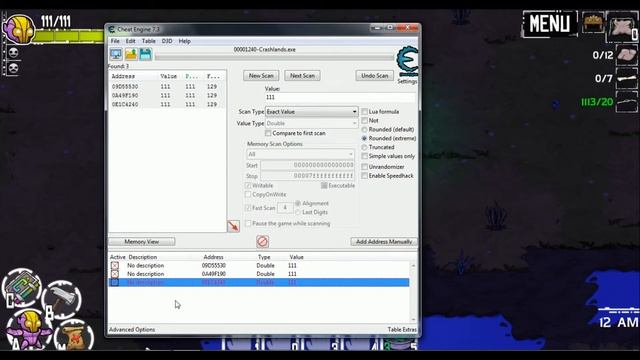Open the Edit menu
Viewport: 640px width, 360px height.
pyautogui.click(x=130, y=41)
